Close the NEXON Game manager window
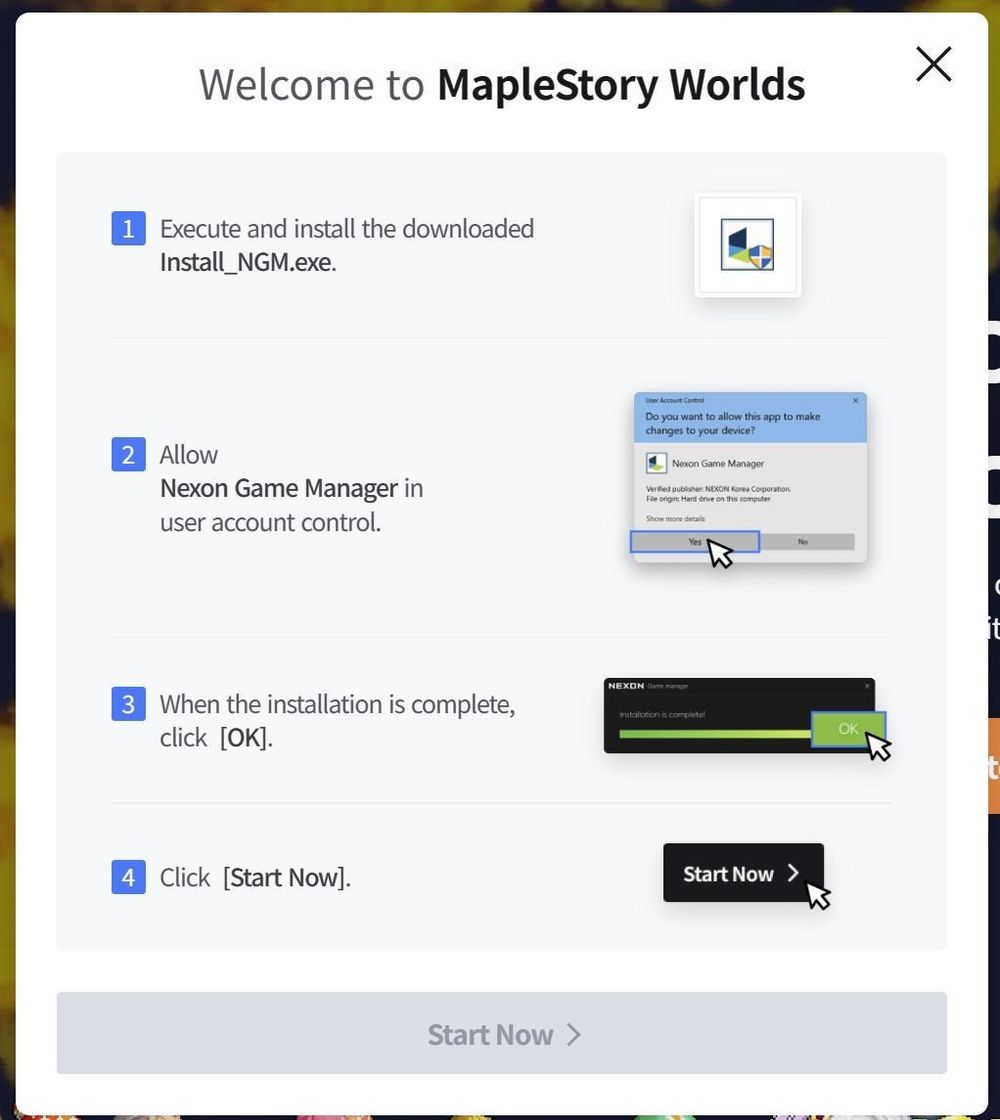The width and height of the screenshot is (1000, 1120). pyautogui.click(x=868, y=684)
